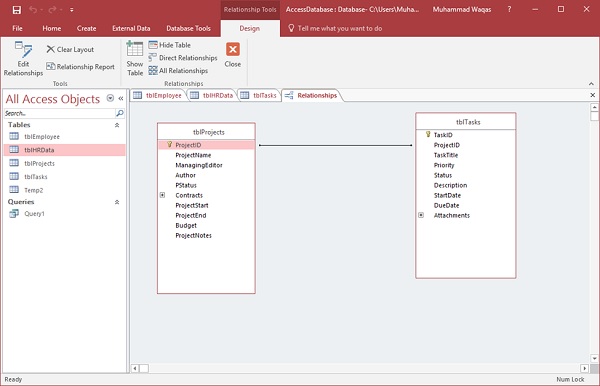The image size is (600, 386).
Task: Close the document window with the X
Action: coord(592,95)
